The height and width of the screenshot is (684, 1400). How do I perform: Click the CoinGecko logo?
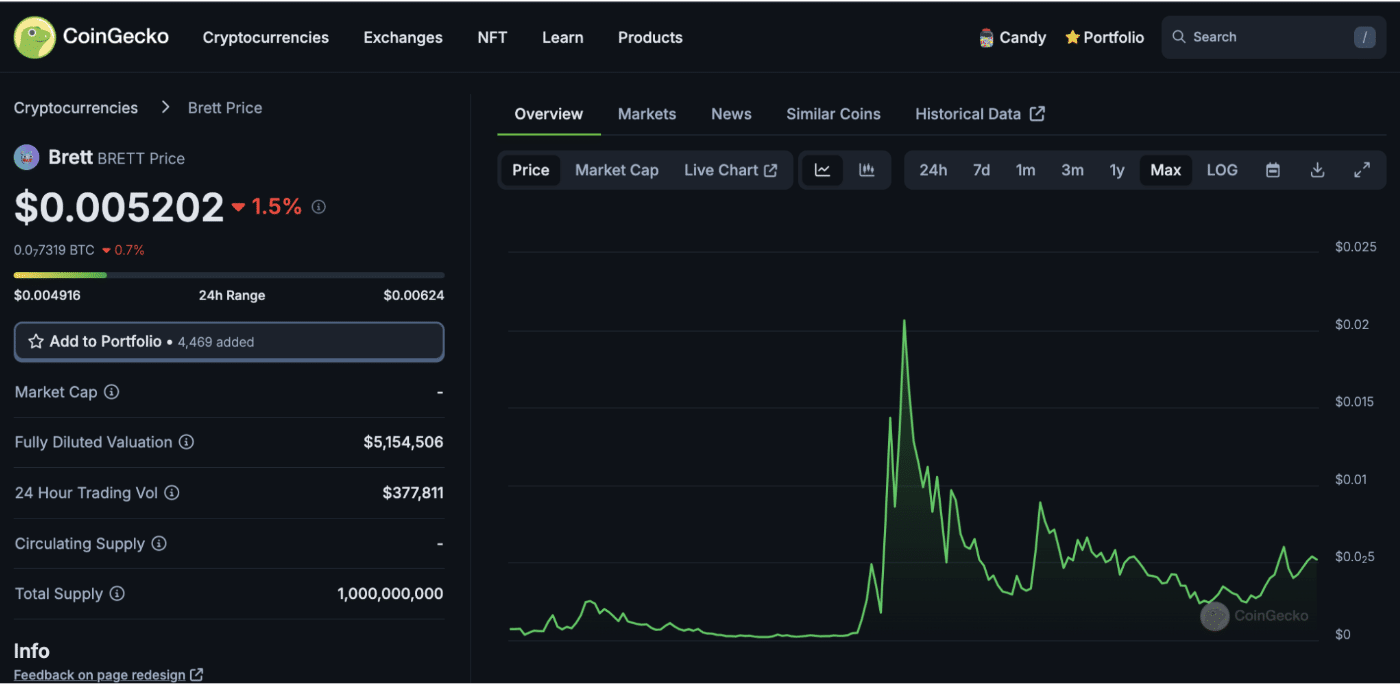(91, 37)
